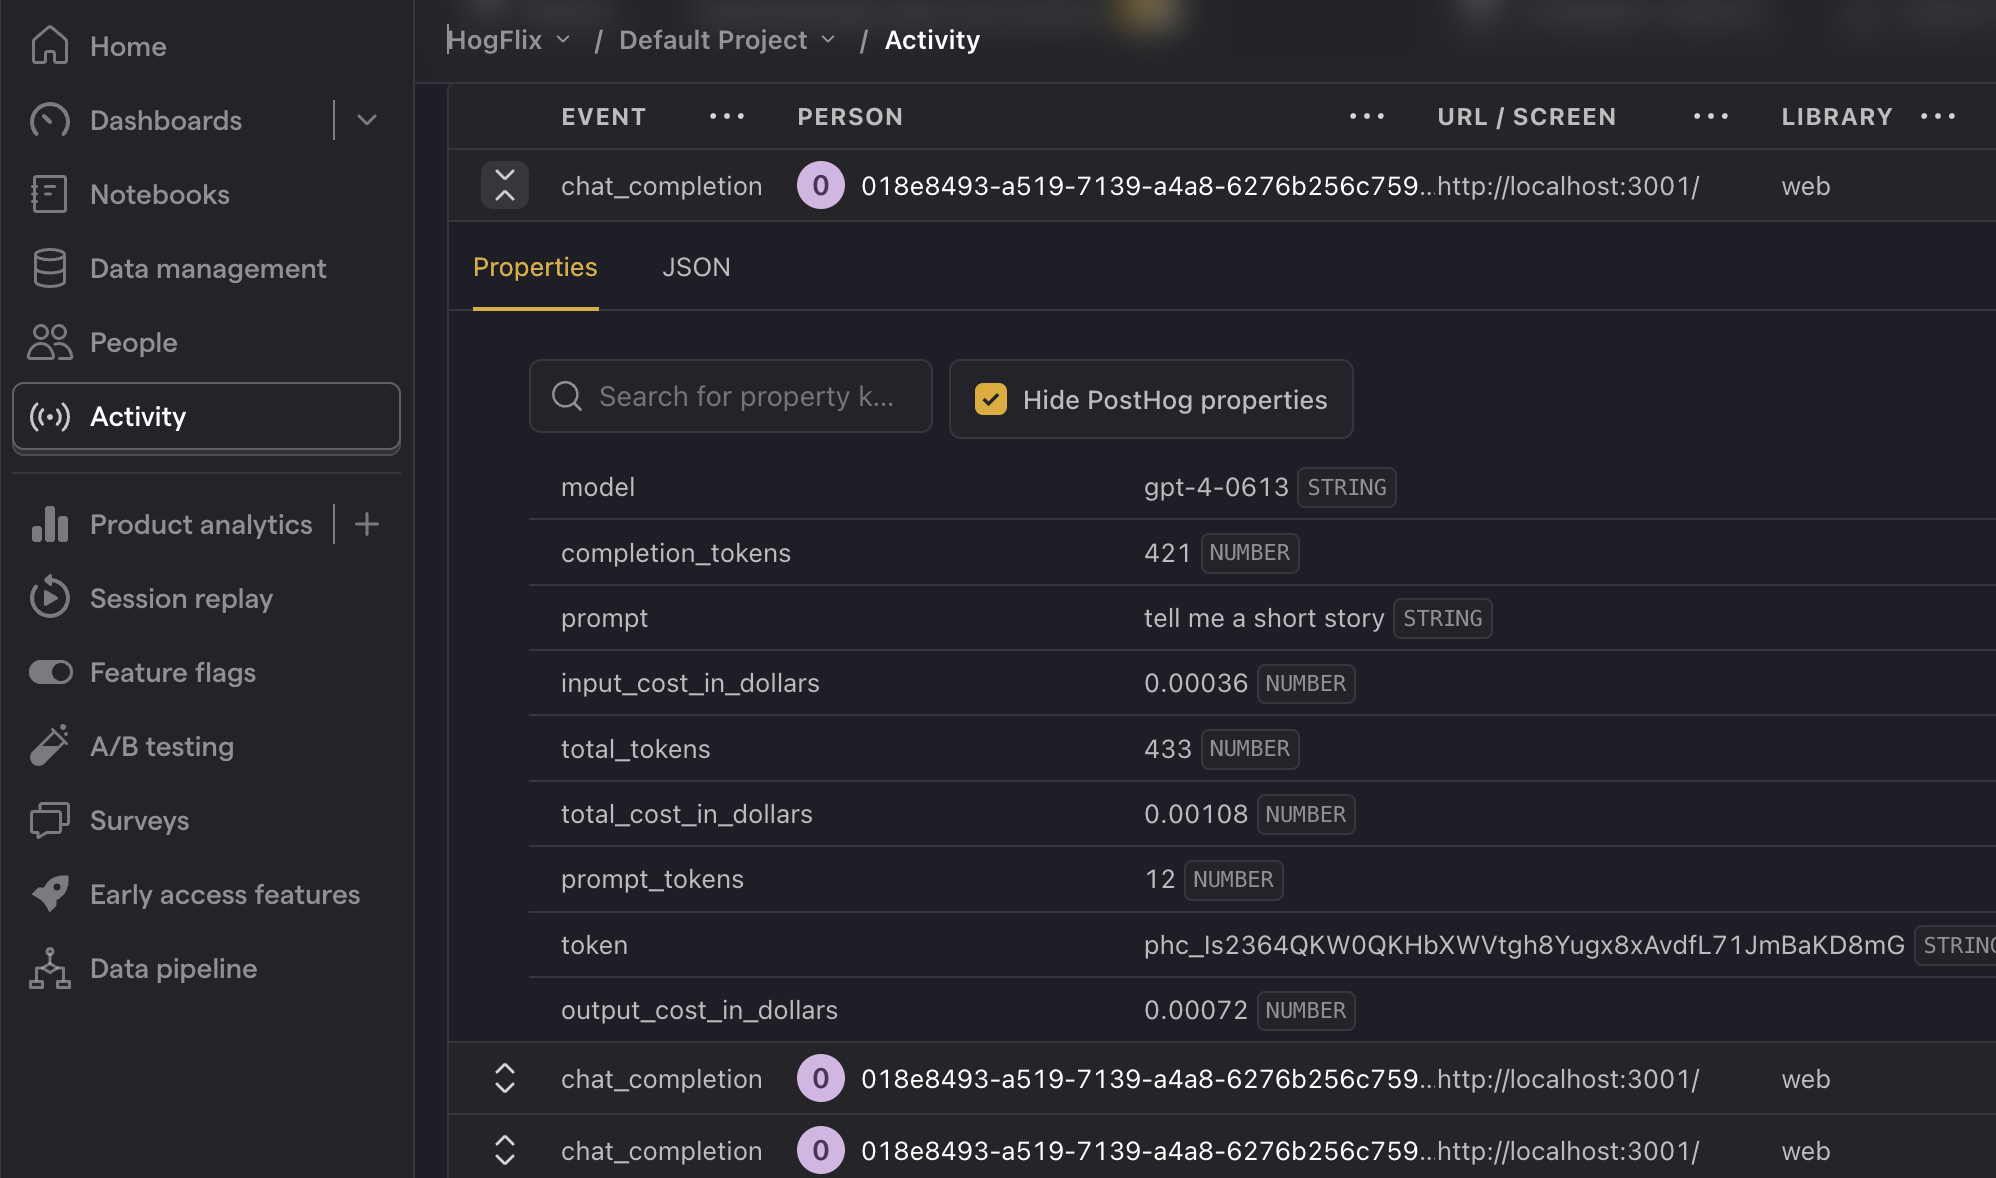Click the Notebooks icon in sidebar
Viewport: 1996px width, 1178px height.
coord(50,194)
